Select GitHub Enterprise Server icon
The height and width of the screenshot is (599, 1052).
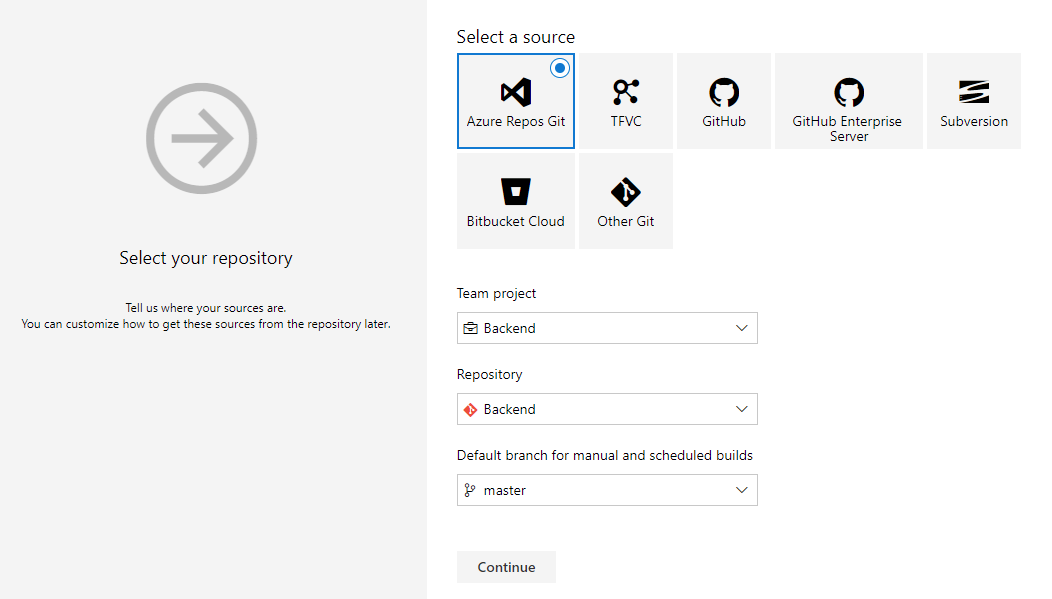pyautogui.click(x=849, y=92)
